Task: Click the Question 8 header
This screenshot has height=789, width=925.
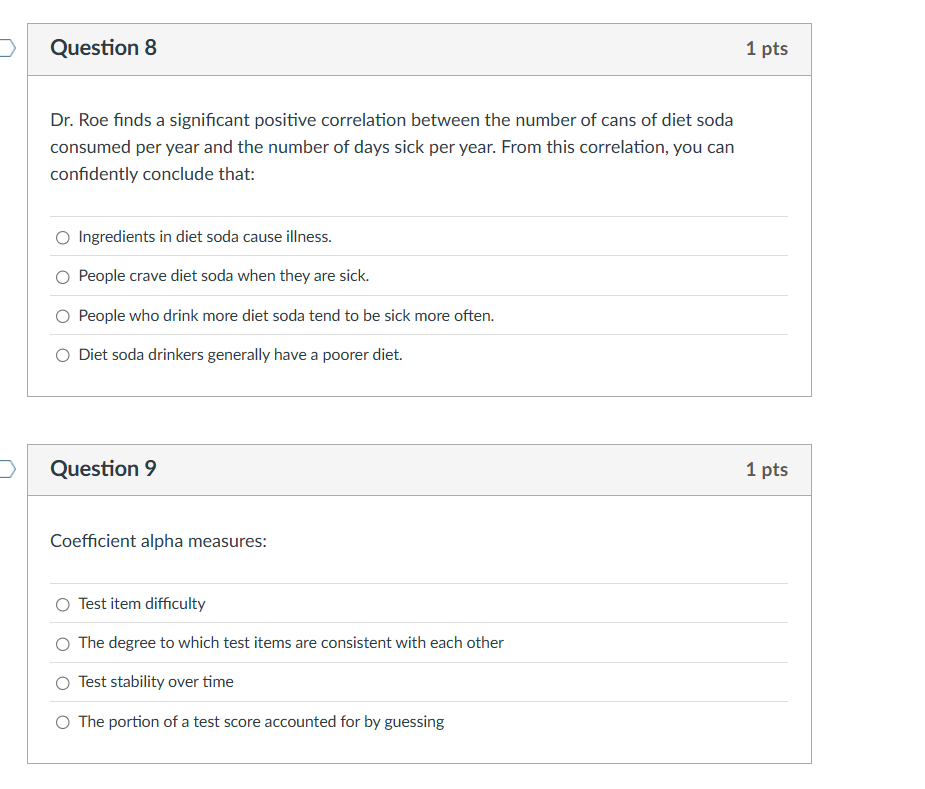Action: point(103,48)
